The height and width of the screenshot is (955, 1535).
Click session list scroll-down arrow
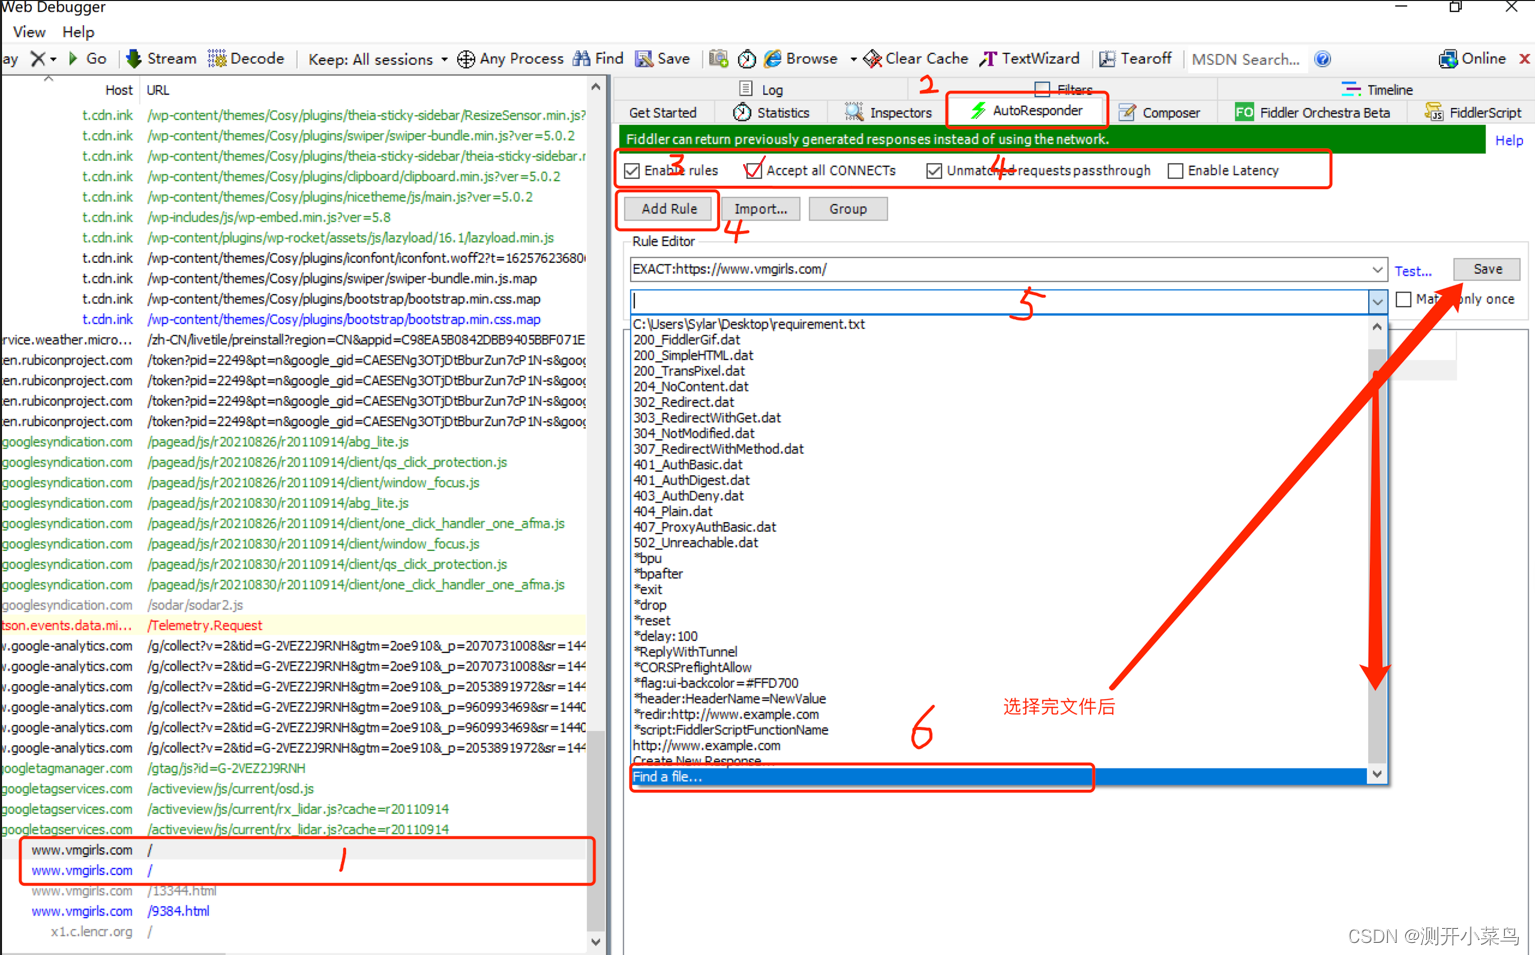[x=596, y=941]
